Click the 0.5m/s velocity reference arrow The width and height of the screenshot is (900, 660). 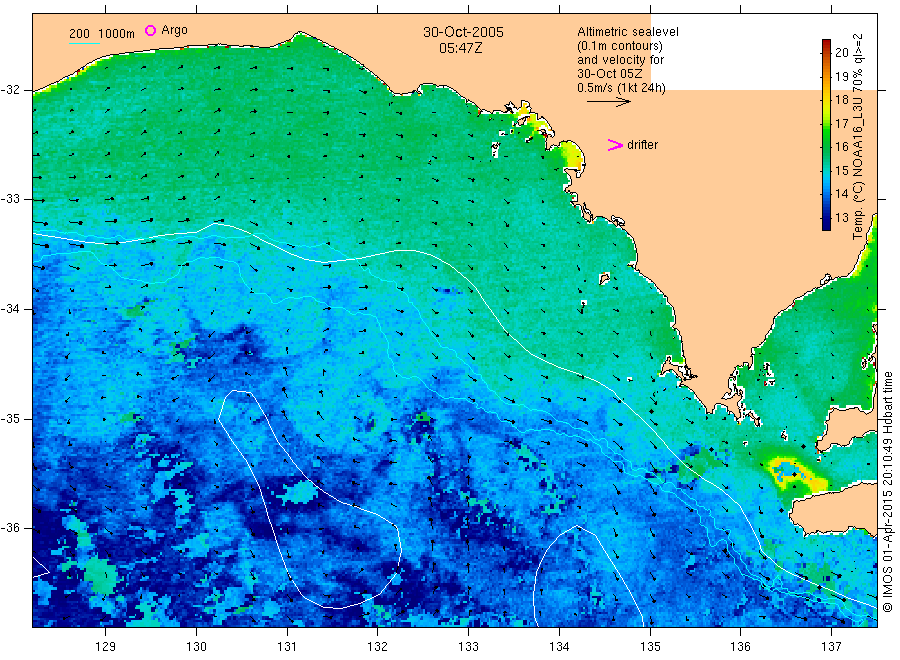click(608, 102)
